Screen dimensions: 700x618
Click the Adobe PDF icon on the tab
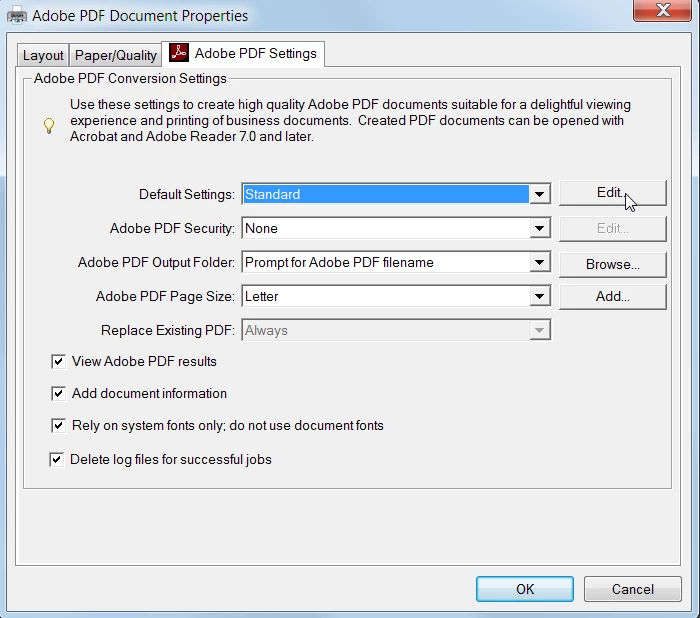179,53
